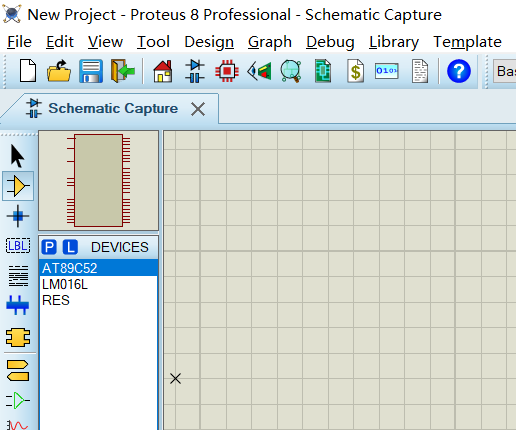Select the Selection Mode arrow tool
516x430 pixels.
17,156
